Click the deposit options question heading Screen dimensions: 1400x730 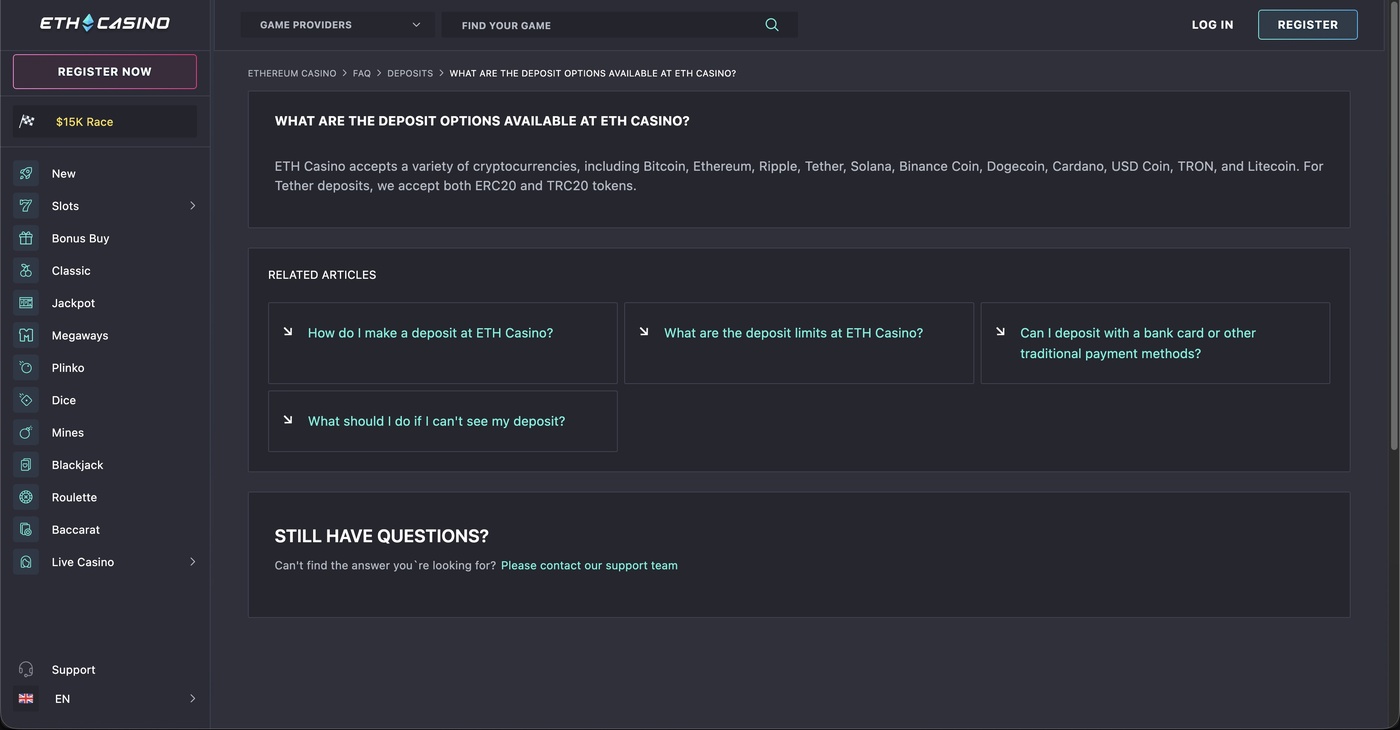click(x=482, y=121)
